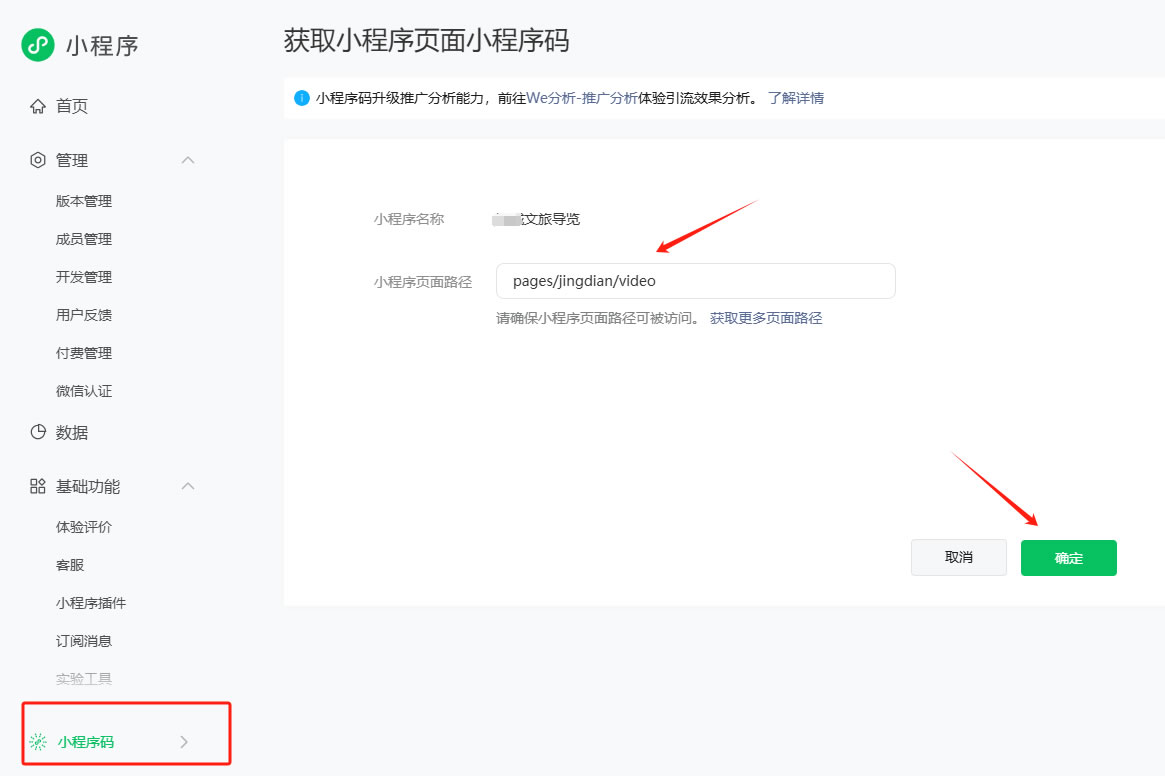Click the pie chart icon beside 数据
This screenshot has width=1165, height=776.
[38, 432]
